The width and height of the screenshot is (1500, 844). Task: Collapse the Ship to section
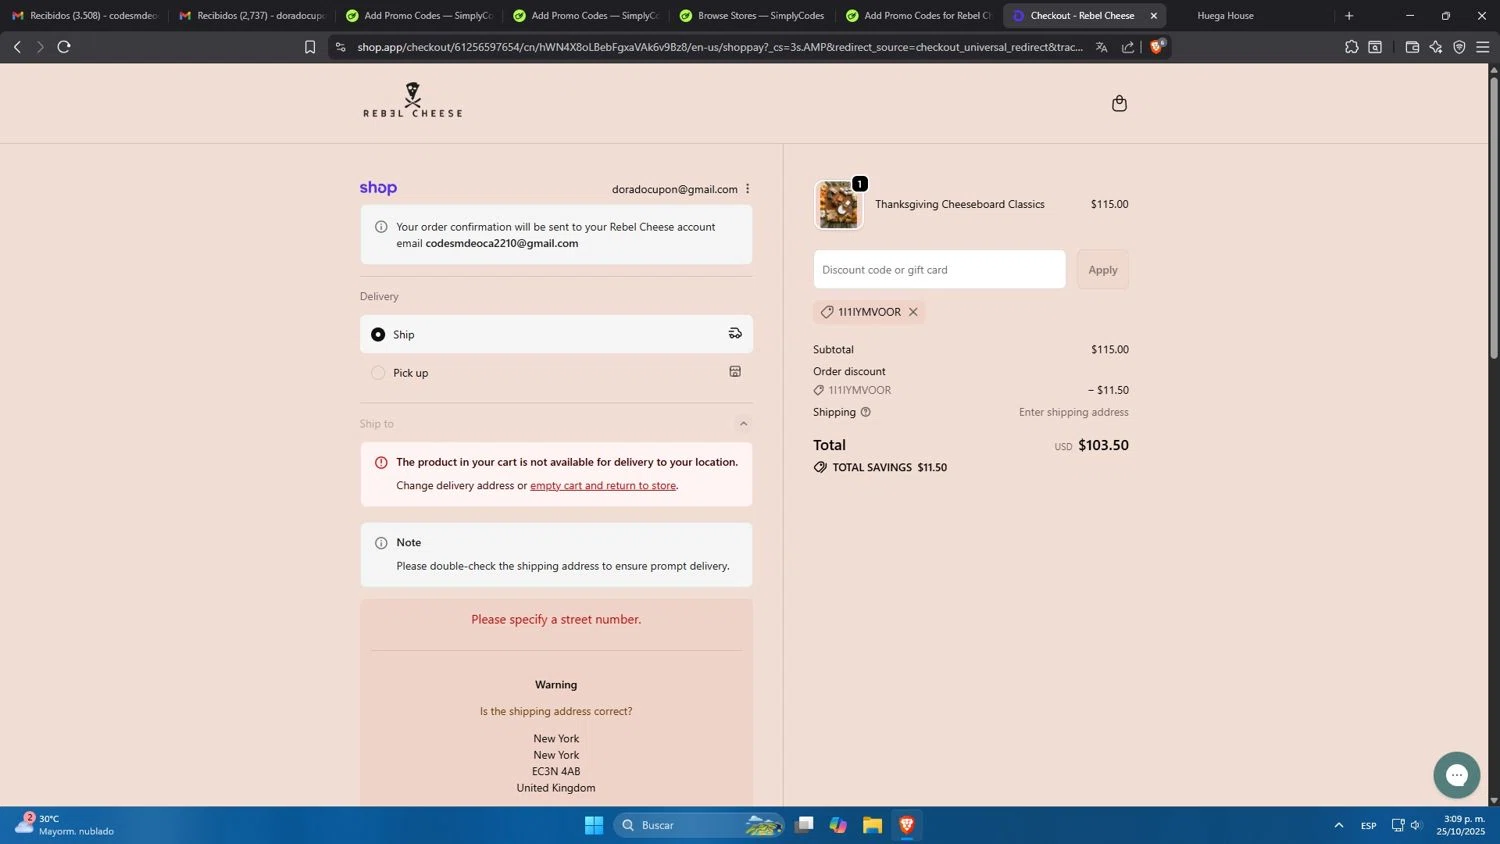click(x=743, y=424)
